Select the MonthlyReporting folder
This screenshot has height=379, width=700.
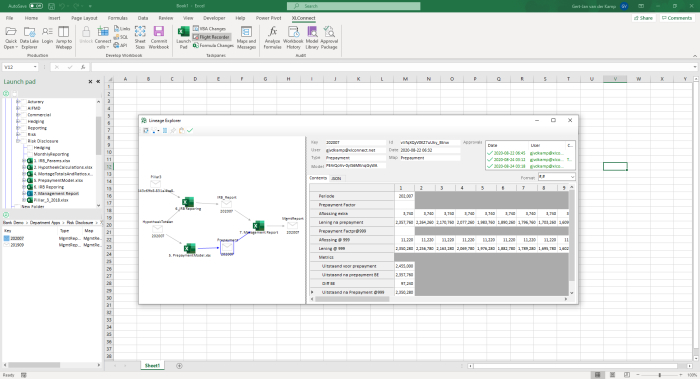tap(51, 154)
